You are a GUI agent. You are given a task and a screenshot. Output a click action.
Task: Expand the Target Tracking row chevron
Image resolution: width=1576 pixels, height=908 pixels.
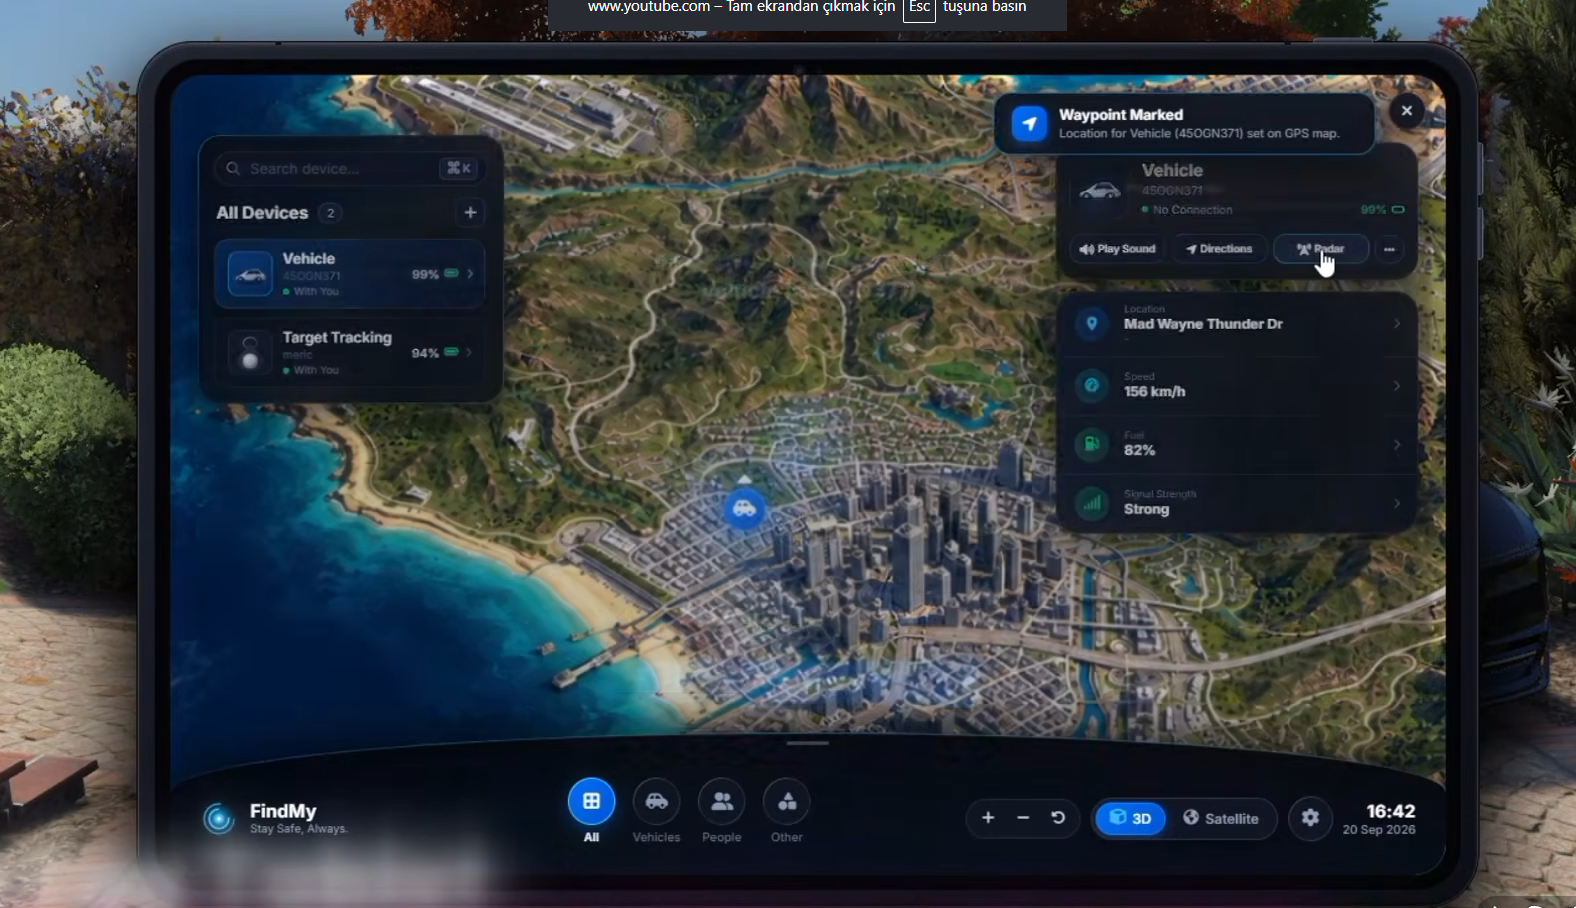click(x=469, y=352)
